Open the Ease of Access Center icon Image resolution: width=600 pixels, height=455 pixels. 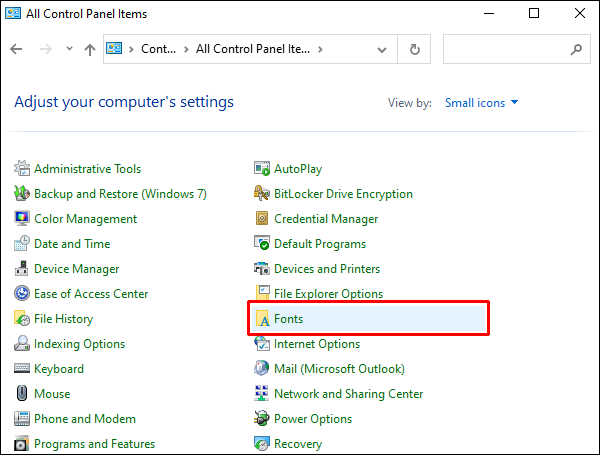point(22,294)
